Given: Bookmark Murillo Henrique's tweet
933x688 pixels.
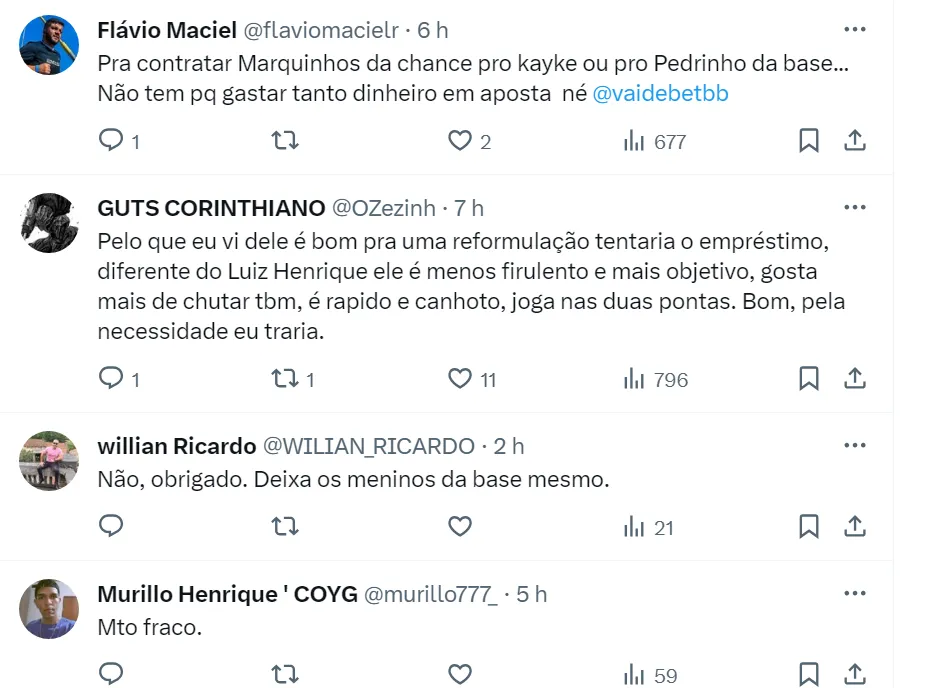Looking at the screenshot, I should pos(809,673).
